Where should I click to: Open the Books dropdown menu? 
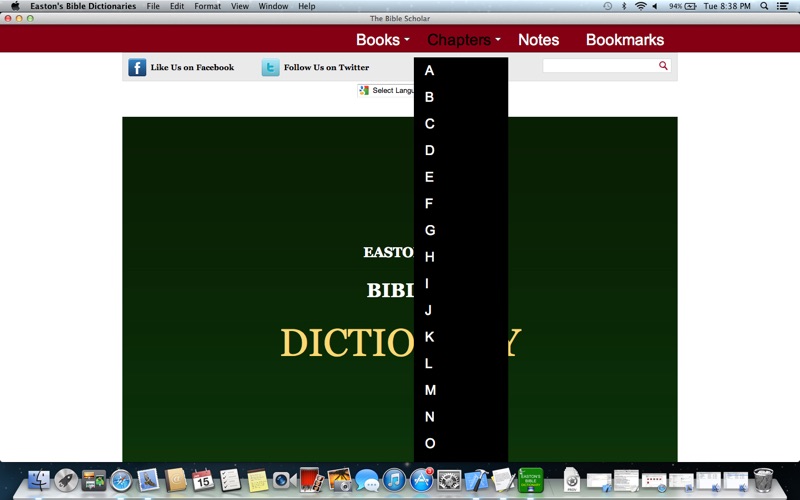click(x=383, y=40)
